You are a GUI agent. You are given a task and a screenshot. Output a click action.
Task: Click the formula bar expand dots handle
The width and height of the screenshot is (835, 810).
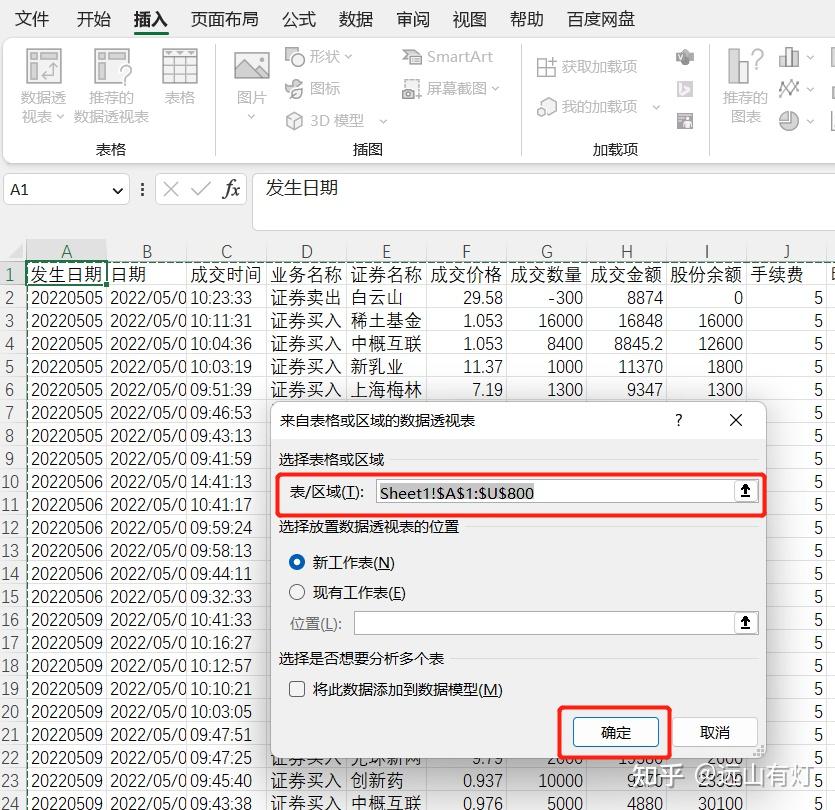[142, 189]
